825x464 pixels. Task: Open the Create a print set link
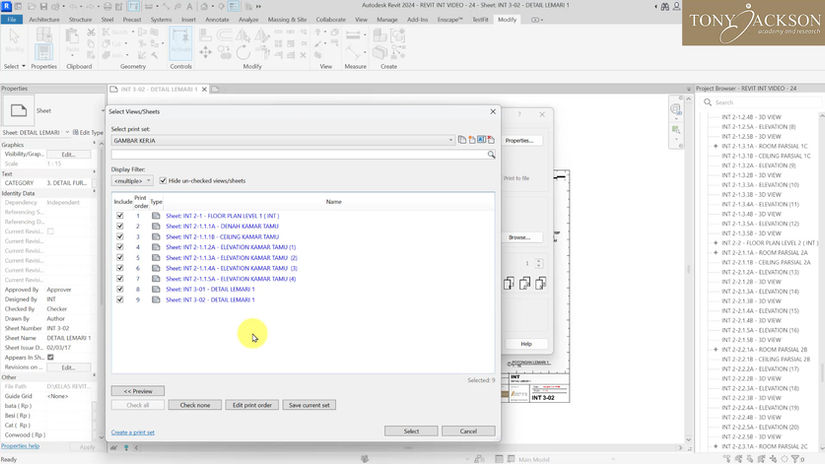[133, 432]
